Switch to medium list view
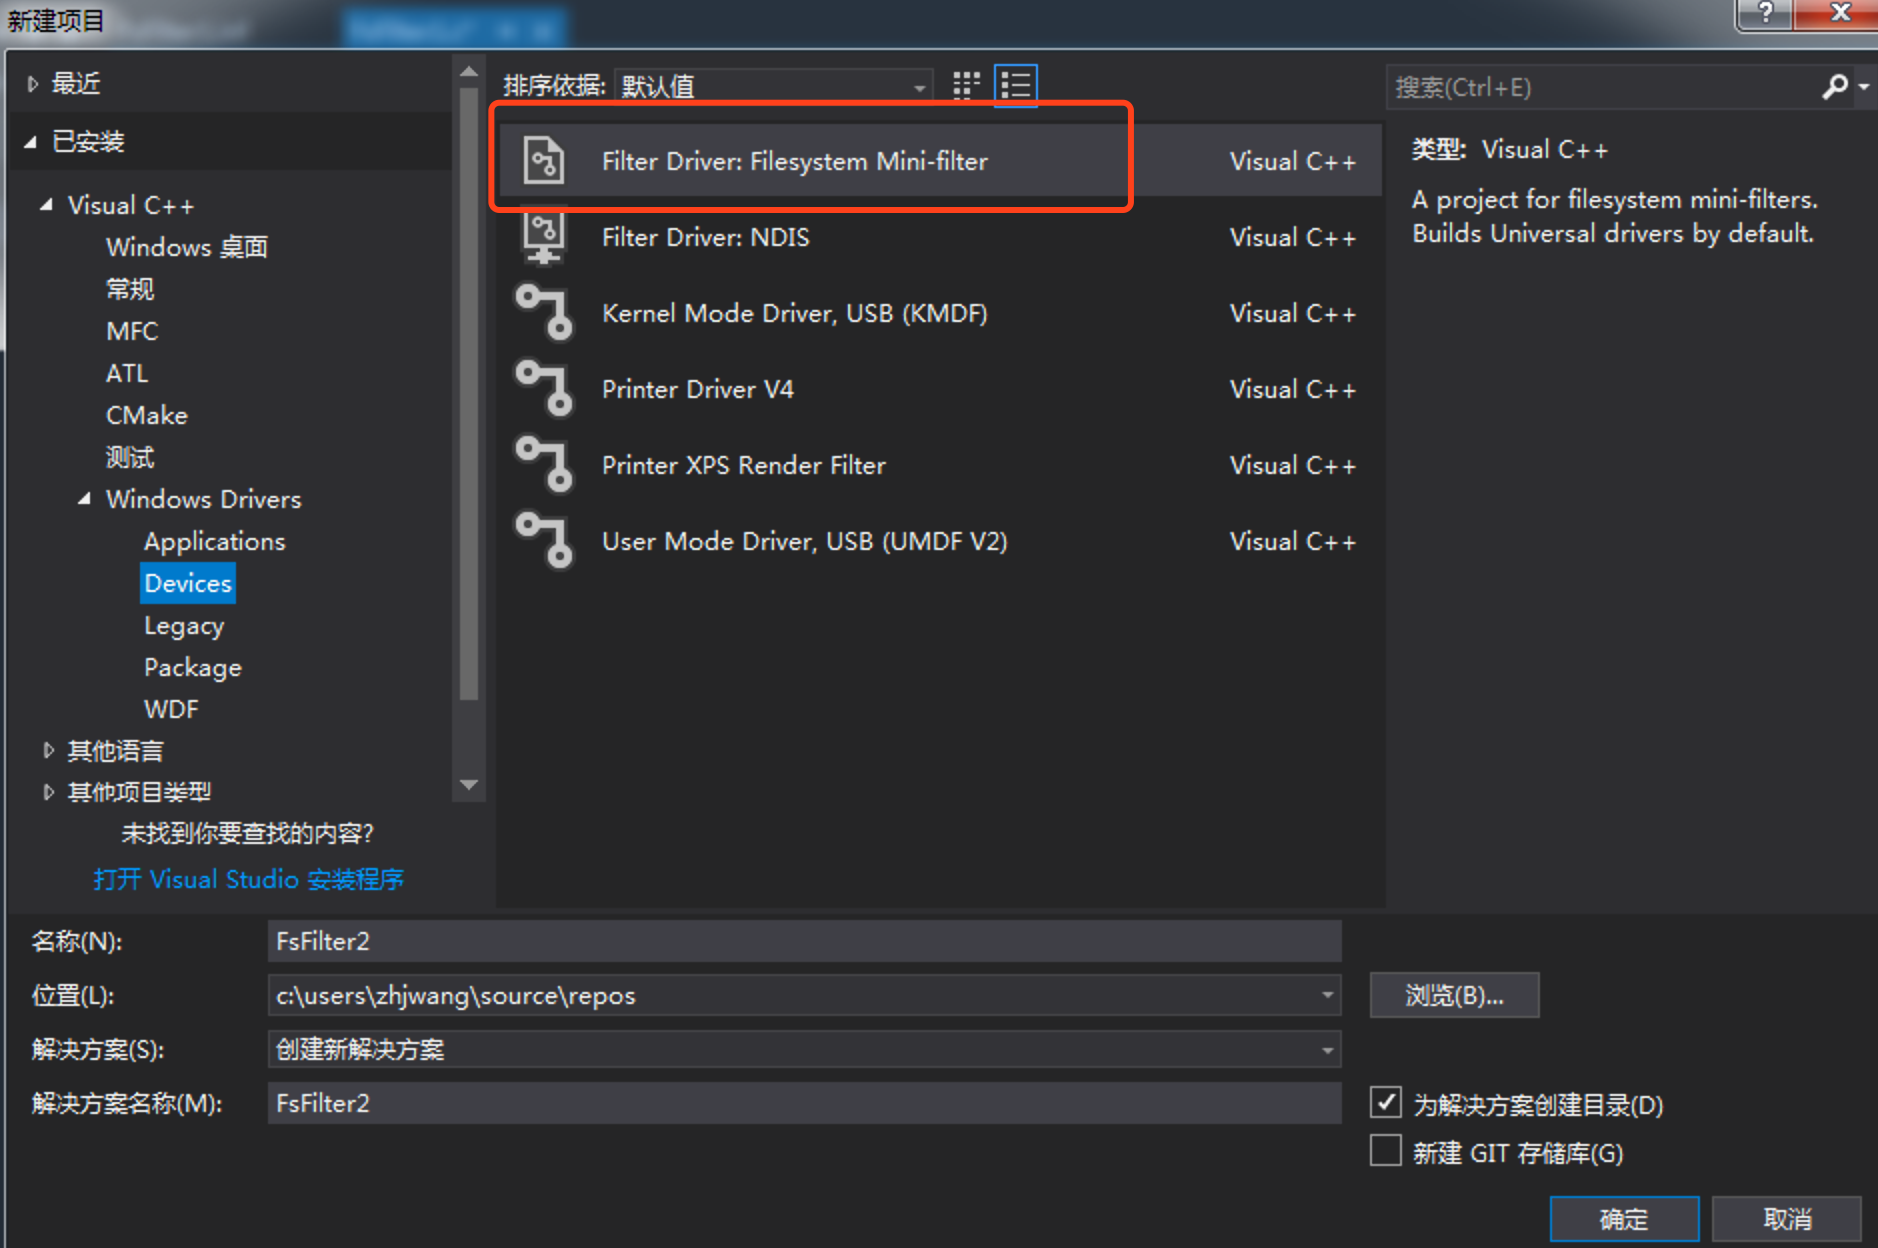Image resolution: width=1878 pixels, height=1248 pixels. point(1016,86)
